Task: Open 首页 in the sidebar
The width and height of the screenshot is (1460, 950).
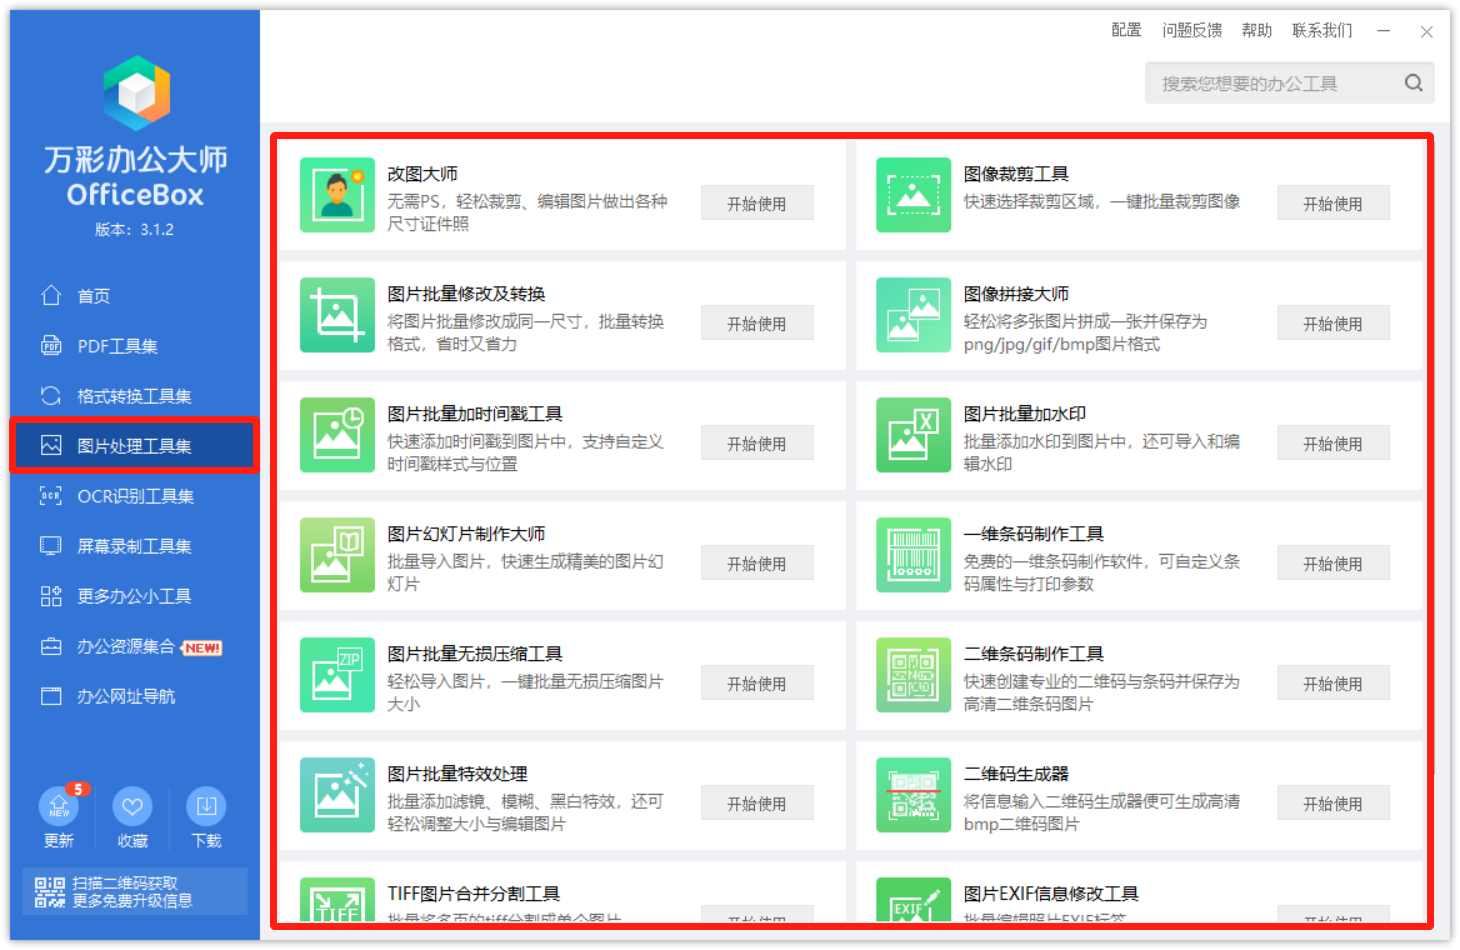Action: pyautogui.click(x=134, y=296)
